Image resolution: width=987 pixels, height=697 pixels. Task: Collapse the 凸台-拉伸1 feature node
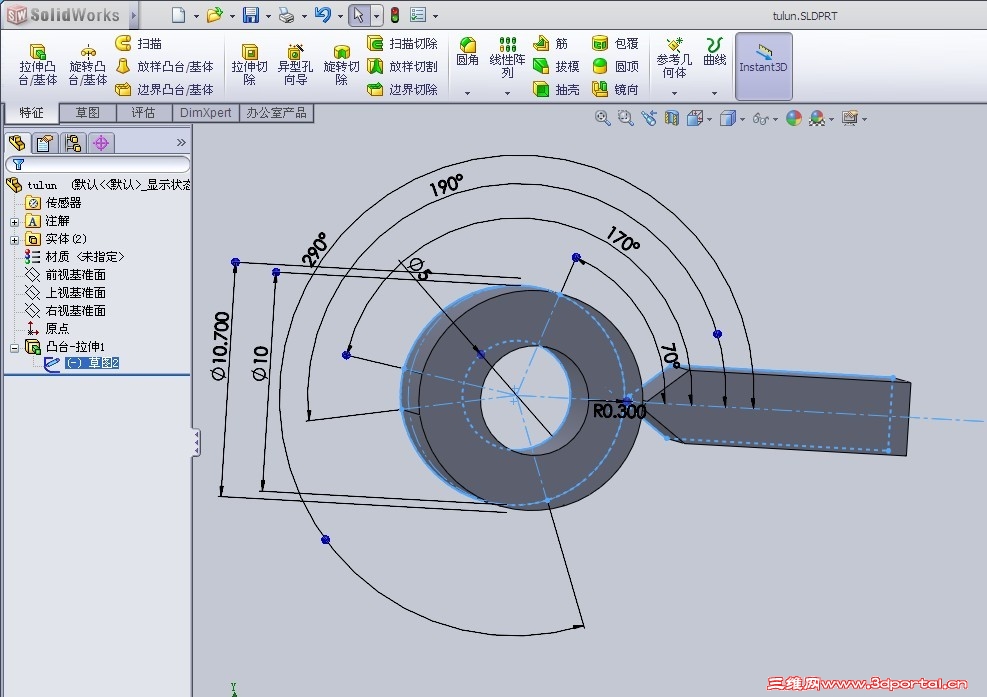point(14,348)
